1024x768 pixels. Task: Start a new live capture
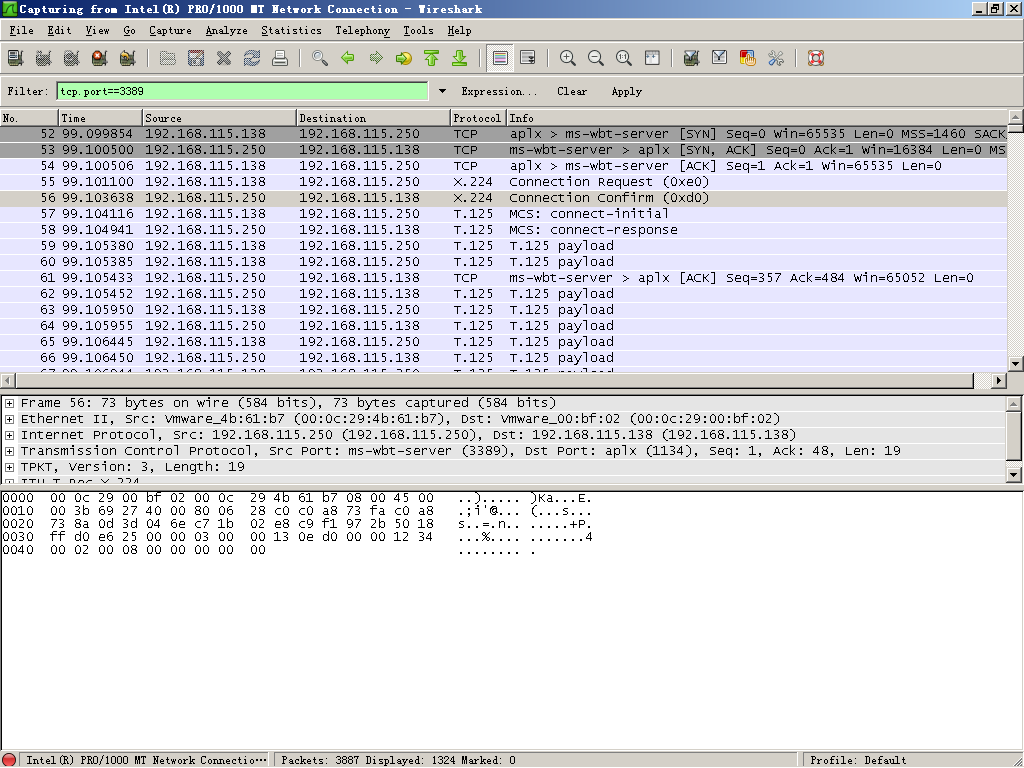pos(72,58)
